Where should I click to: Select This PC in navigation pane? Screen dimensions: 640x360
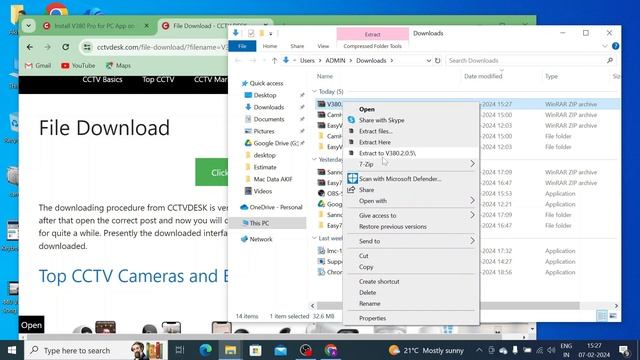pyautogui.click(x=259, y=223)
